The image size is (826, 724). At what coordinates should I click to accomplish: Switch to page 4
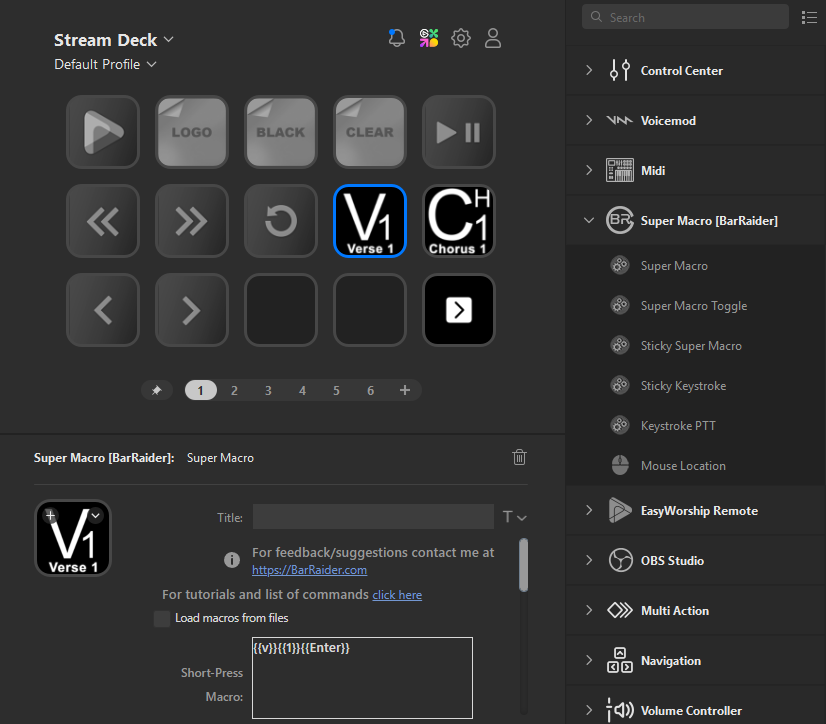[302, 390]
